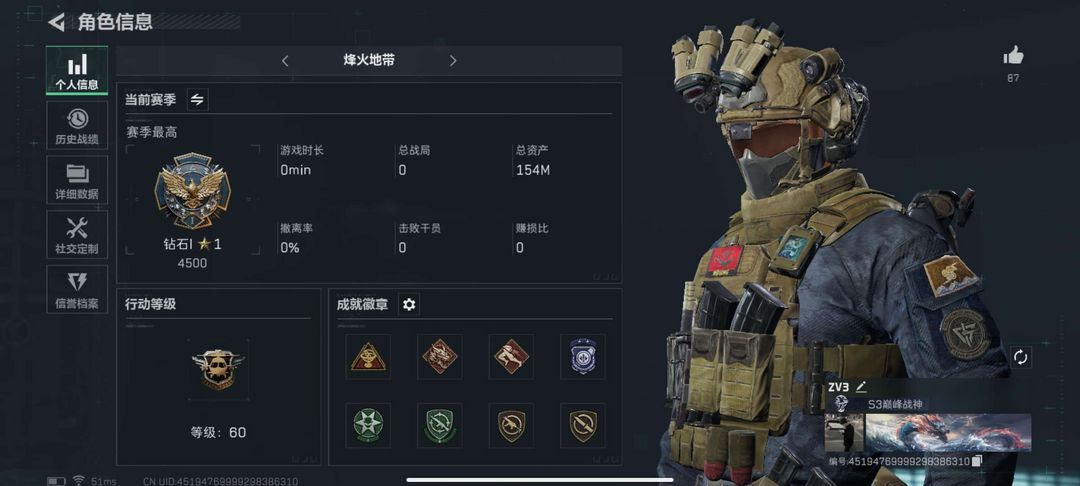1080x486 pixels.
Task: Click the dragon banner thumbnail
Action: click(x=948, y=433)
